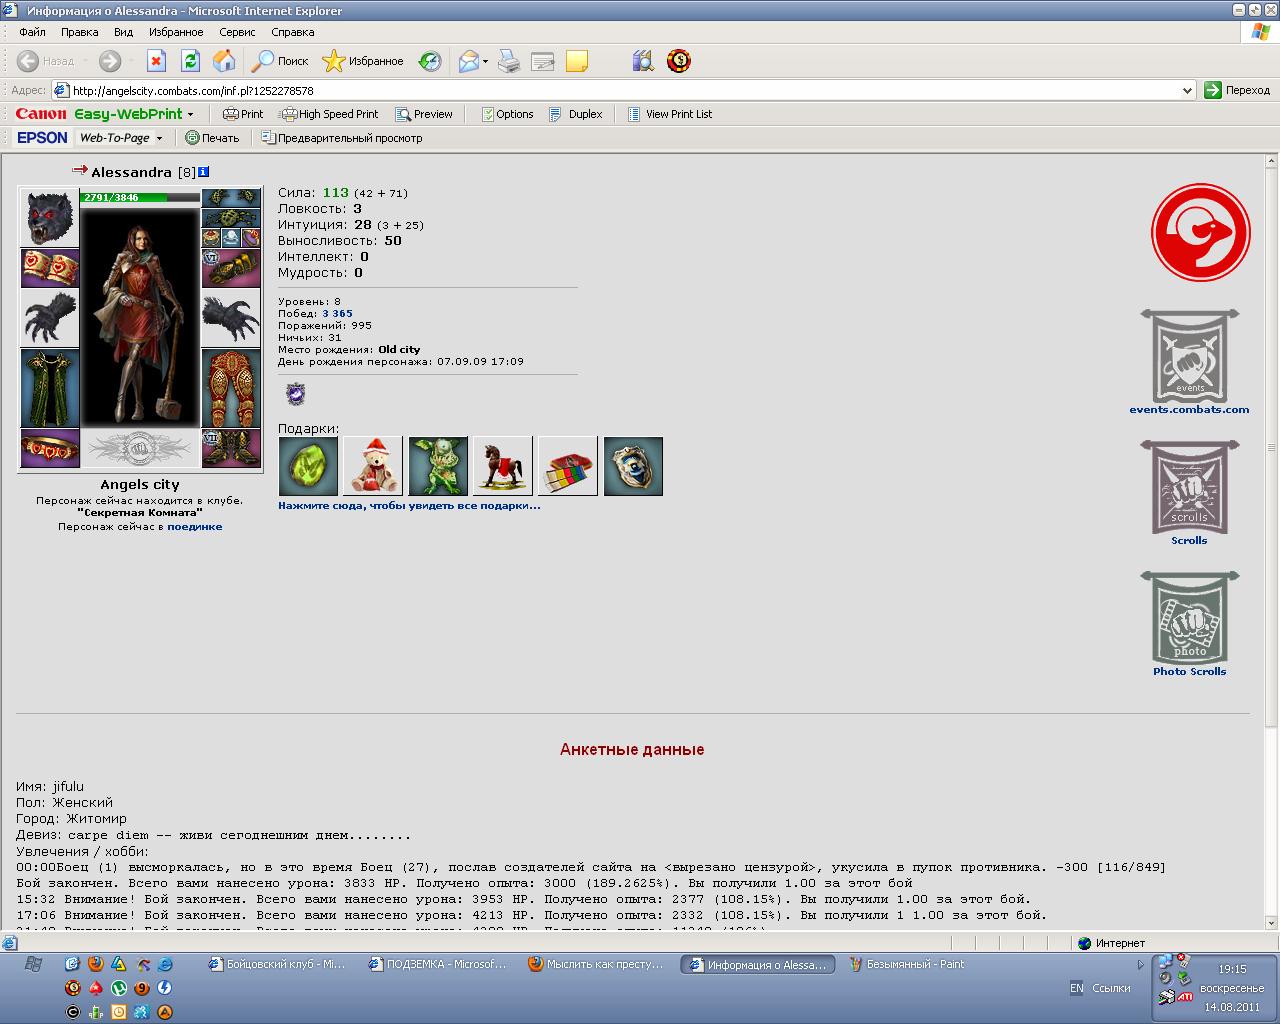1280x1024 pixels.
Task: Refresh the page with green arrows icon
Action: [x=190, y=61]
